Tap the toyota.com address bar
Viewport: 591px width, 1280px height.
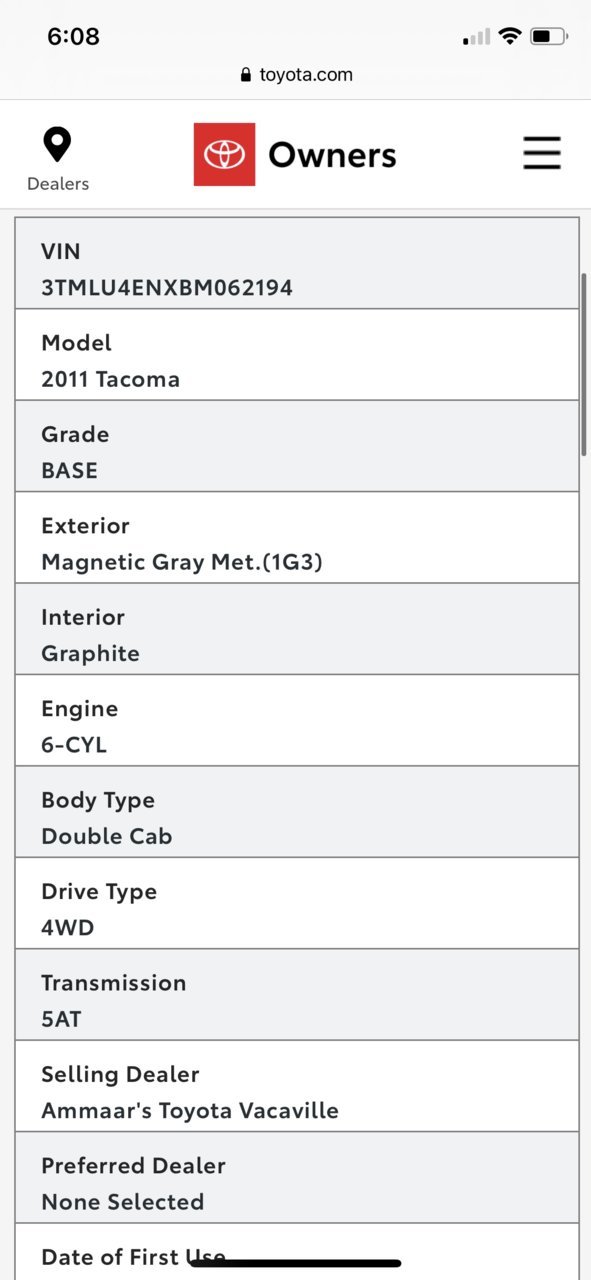pos(296,75)
